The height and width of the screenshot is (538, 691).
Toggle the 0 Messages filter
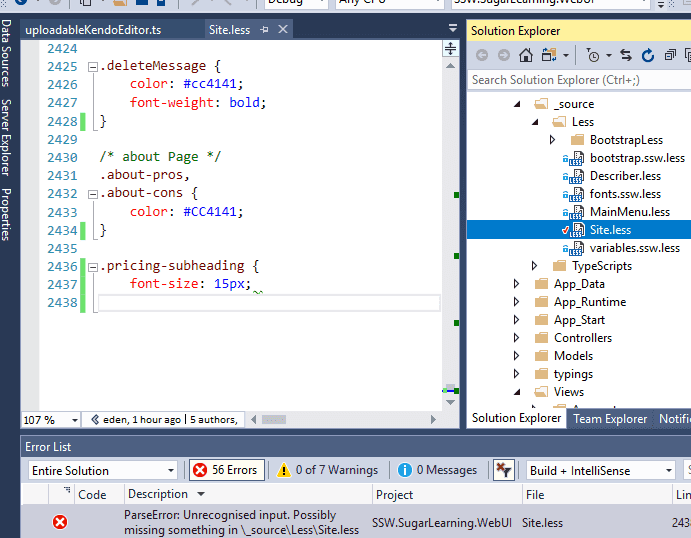tap(438, 470)
